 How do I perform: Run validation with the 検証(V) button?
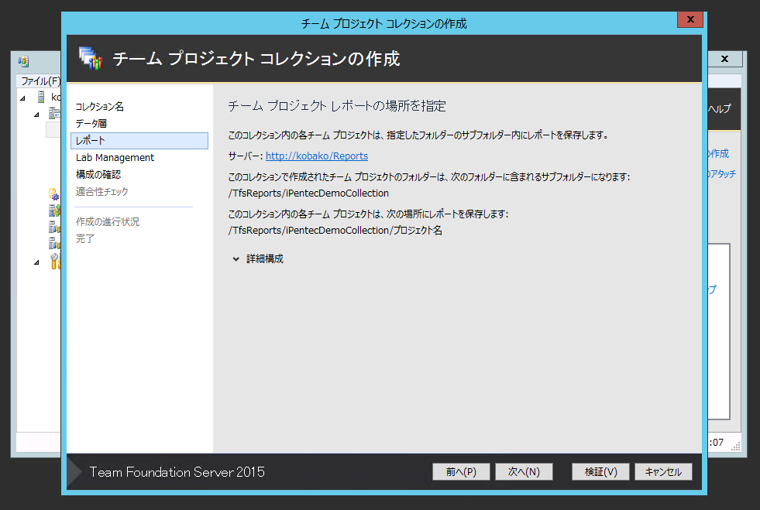click(x=601, y=472)
